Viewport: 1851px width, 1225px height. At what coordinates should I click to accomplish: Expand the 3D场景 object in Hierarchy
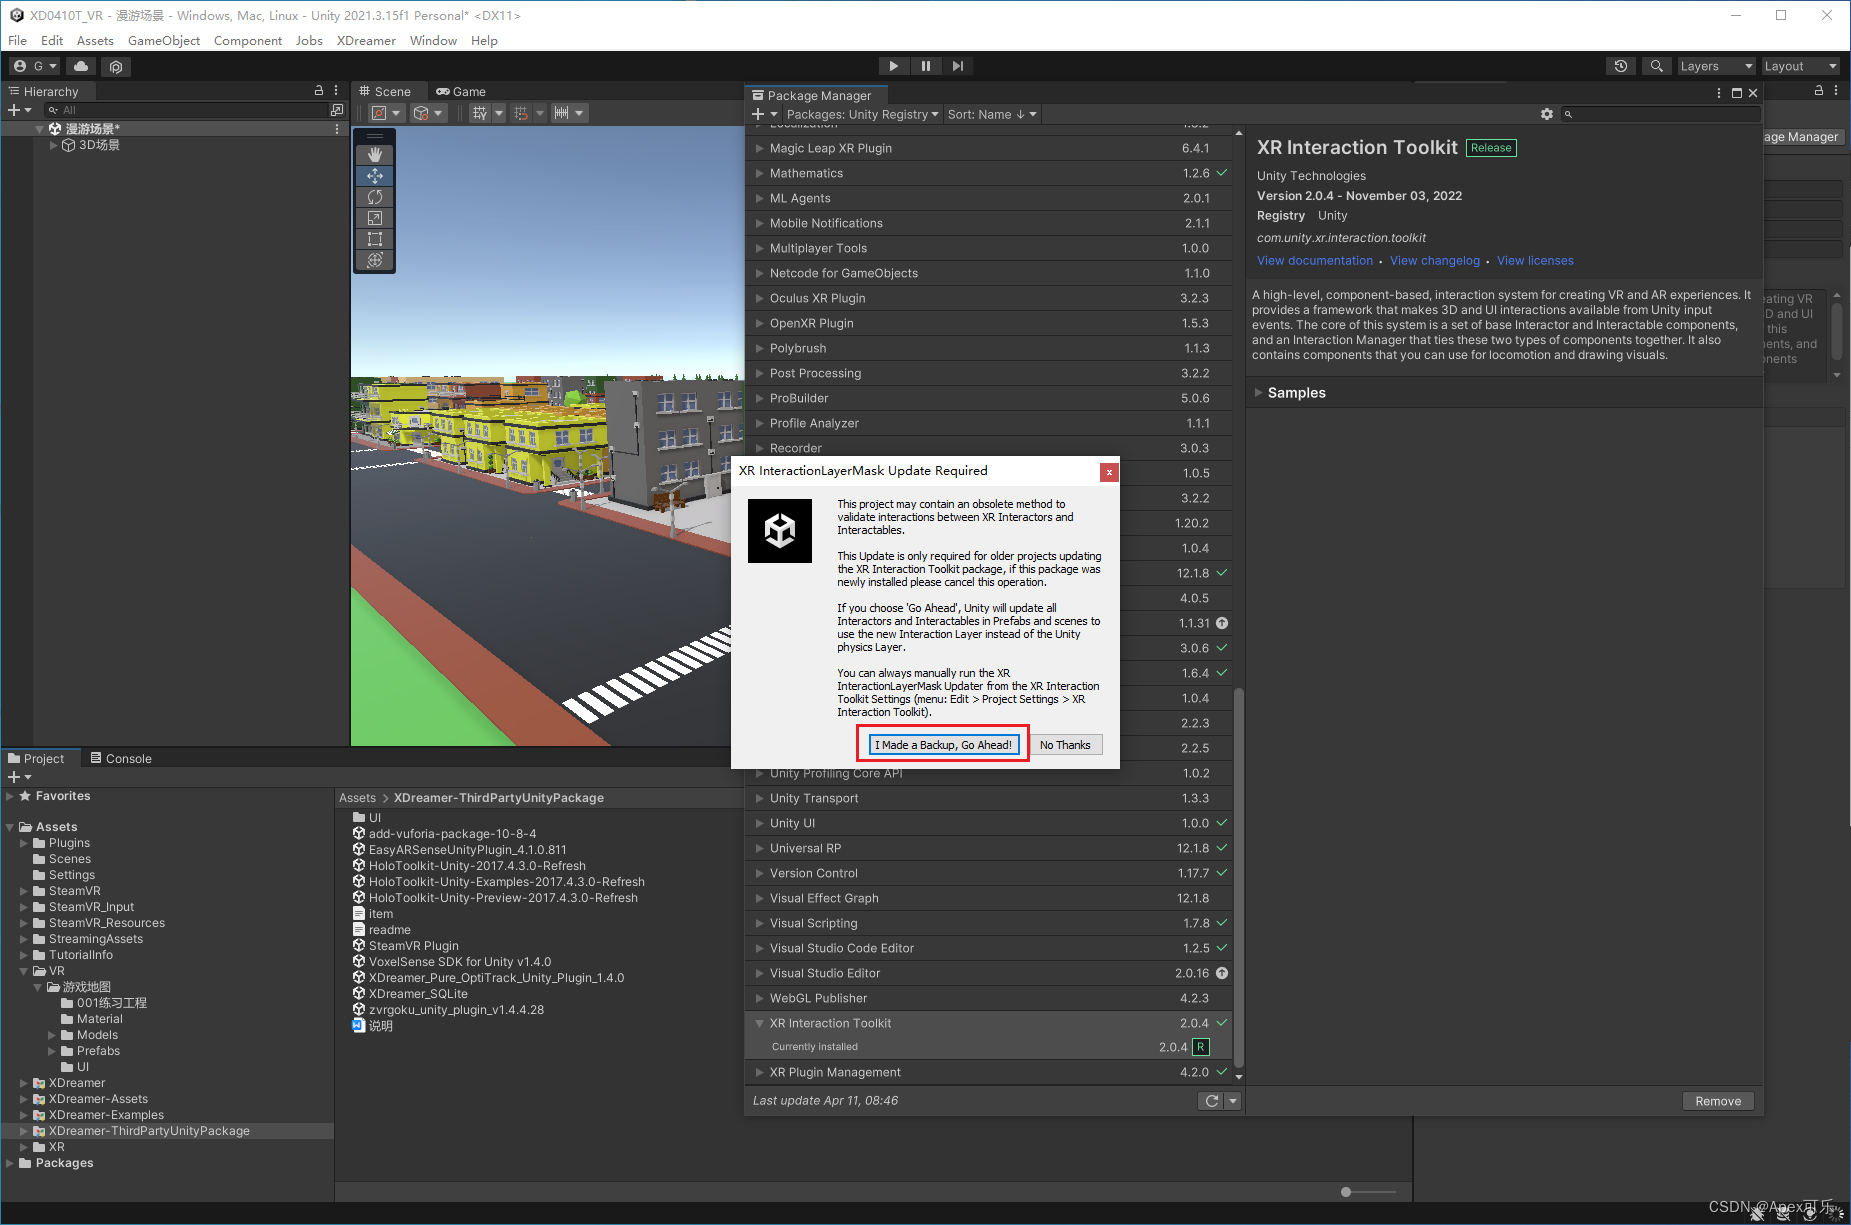pos(53,145)
